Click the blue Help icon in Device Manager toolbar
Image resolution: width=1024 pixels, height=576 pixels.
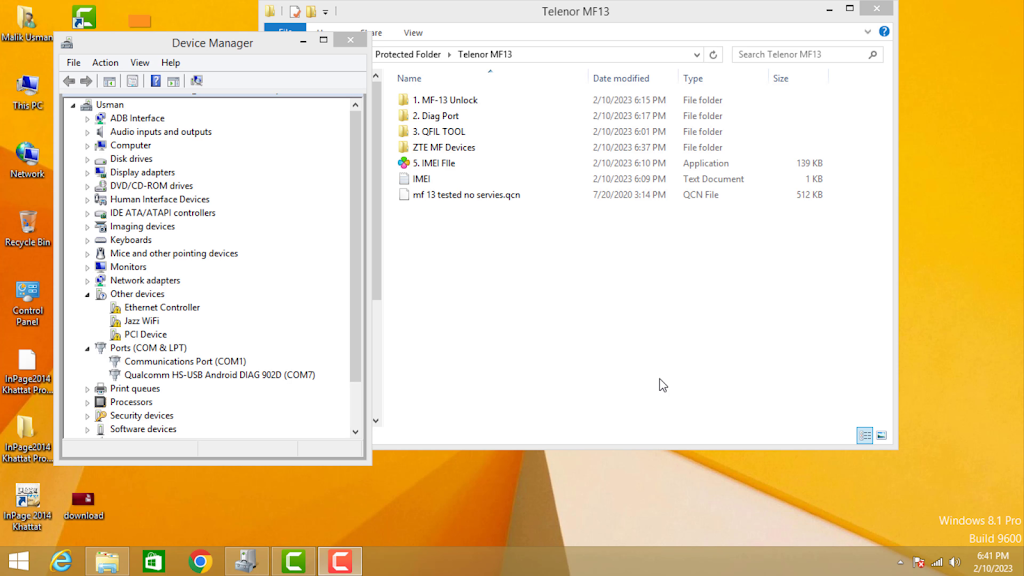[155, 81]
